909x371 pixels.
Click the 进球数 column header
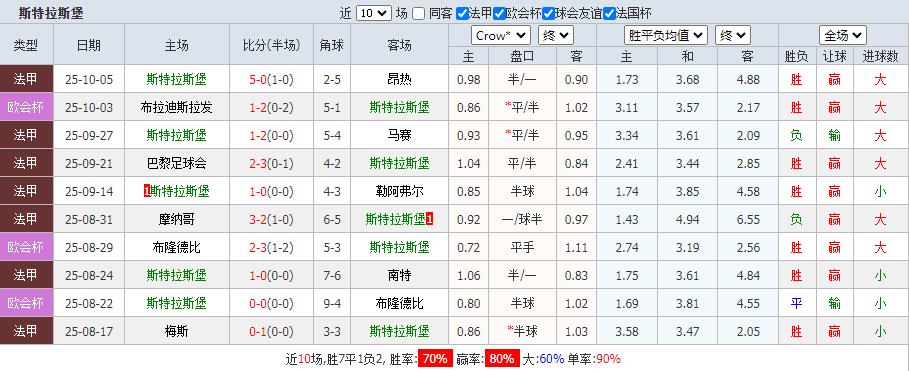[x=880, y=56]
